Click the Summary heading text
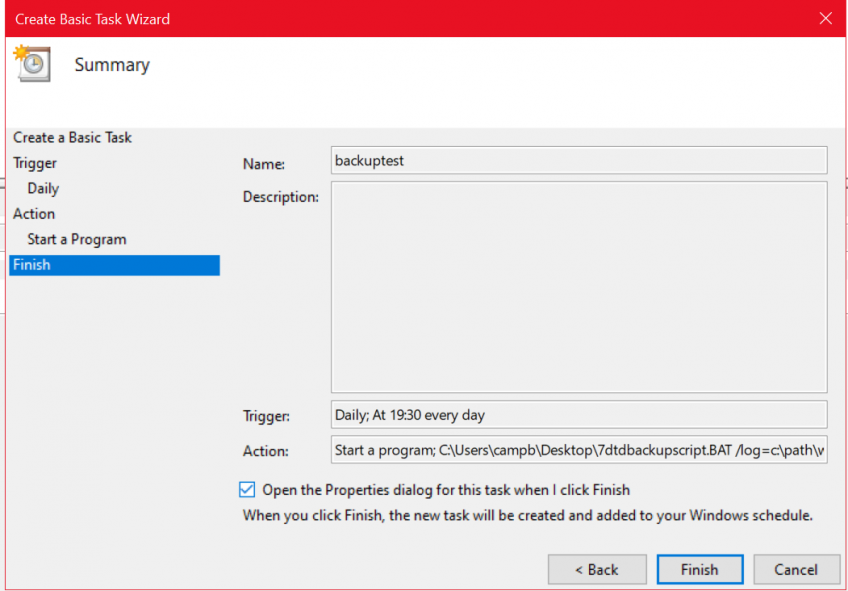848x591 pixels. [112, 64]
